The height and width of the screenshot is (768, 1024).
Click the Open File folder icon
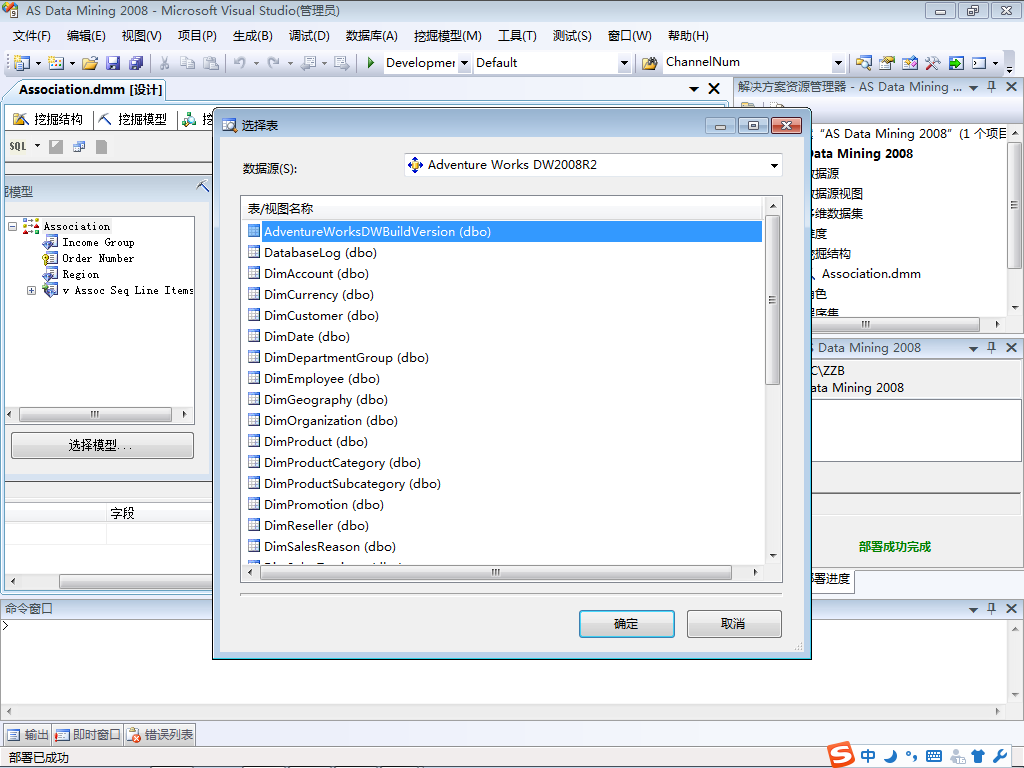coord(90,63)
